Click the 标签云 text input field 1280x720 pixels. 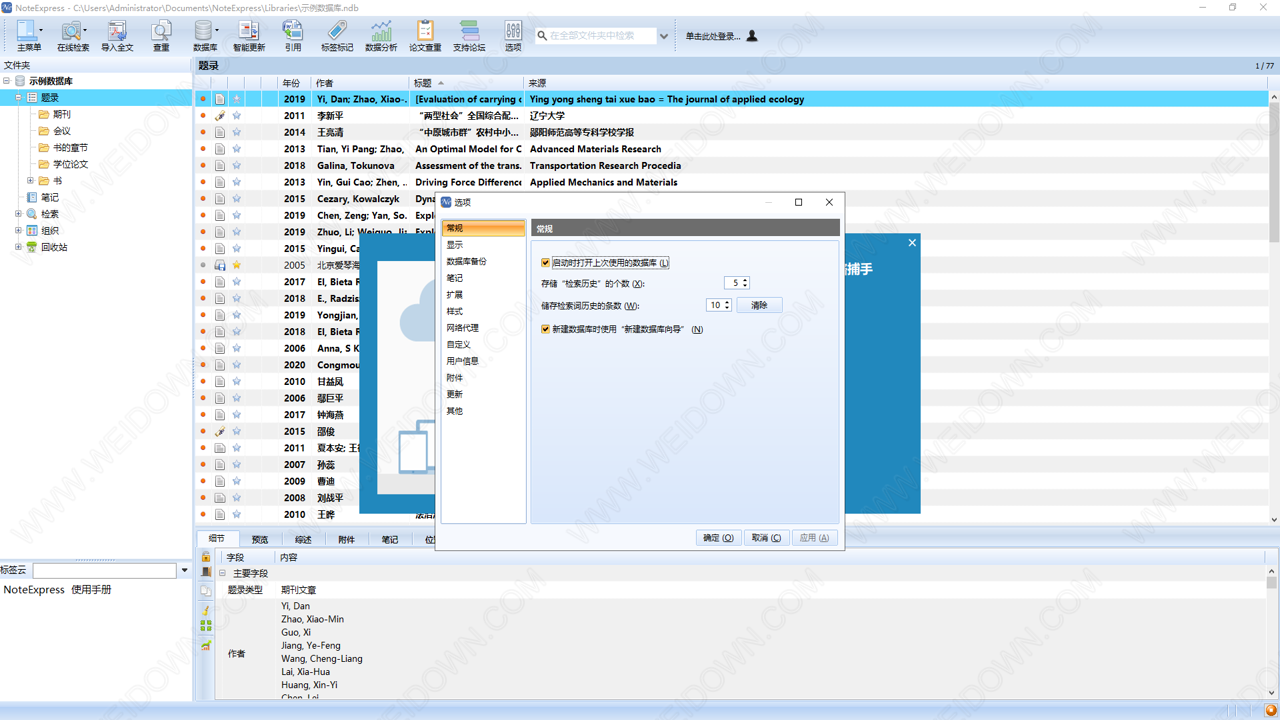coord(104,570)
